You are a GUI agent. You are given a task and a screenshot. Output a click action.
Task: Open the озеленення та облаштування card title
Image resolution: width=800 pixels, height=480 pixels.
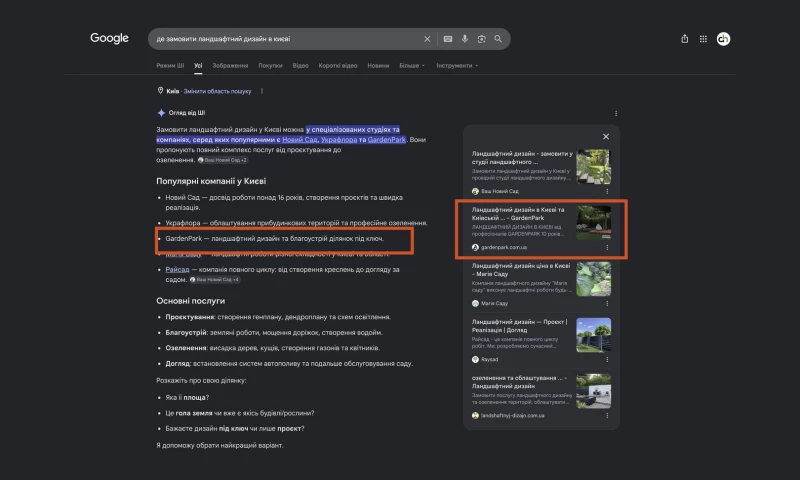pos(519,382)
